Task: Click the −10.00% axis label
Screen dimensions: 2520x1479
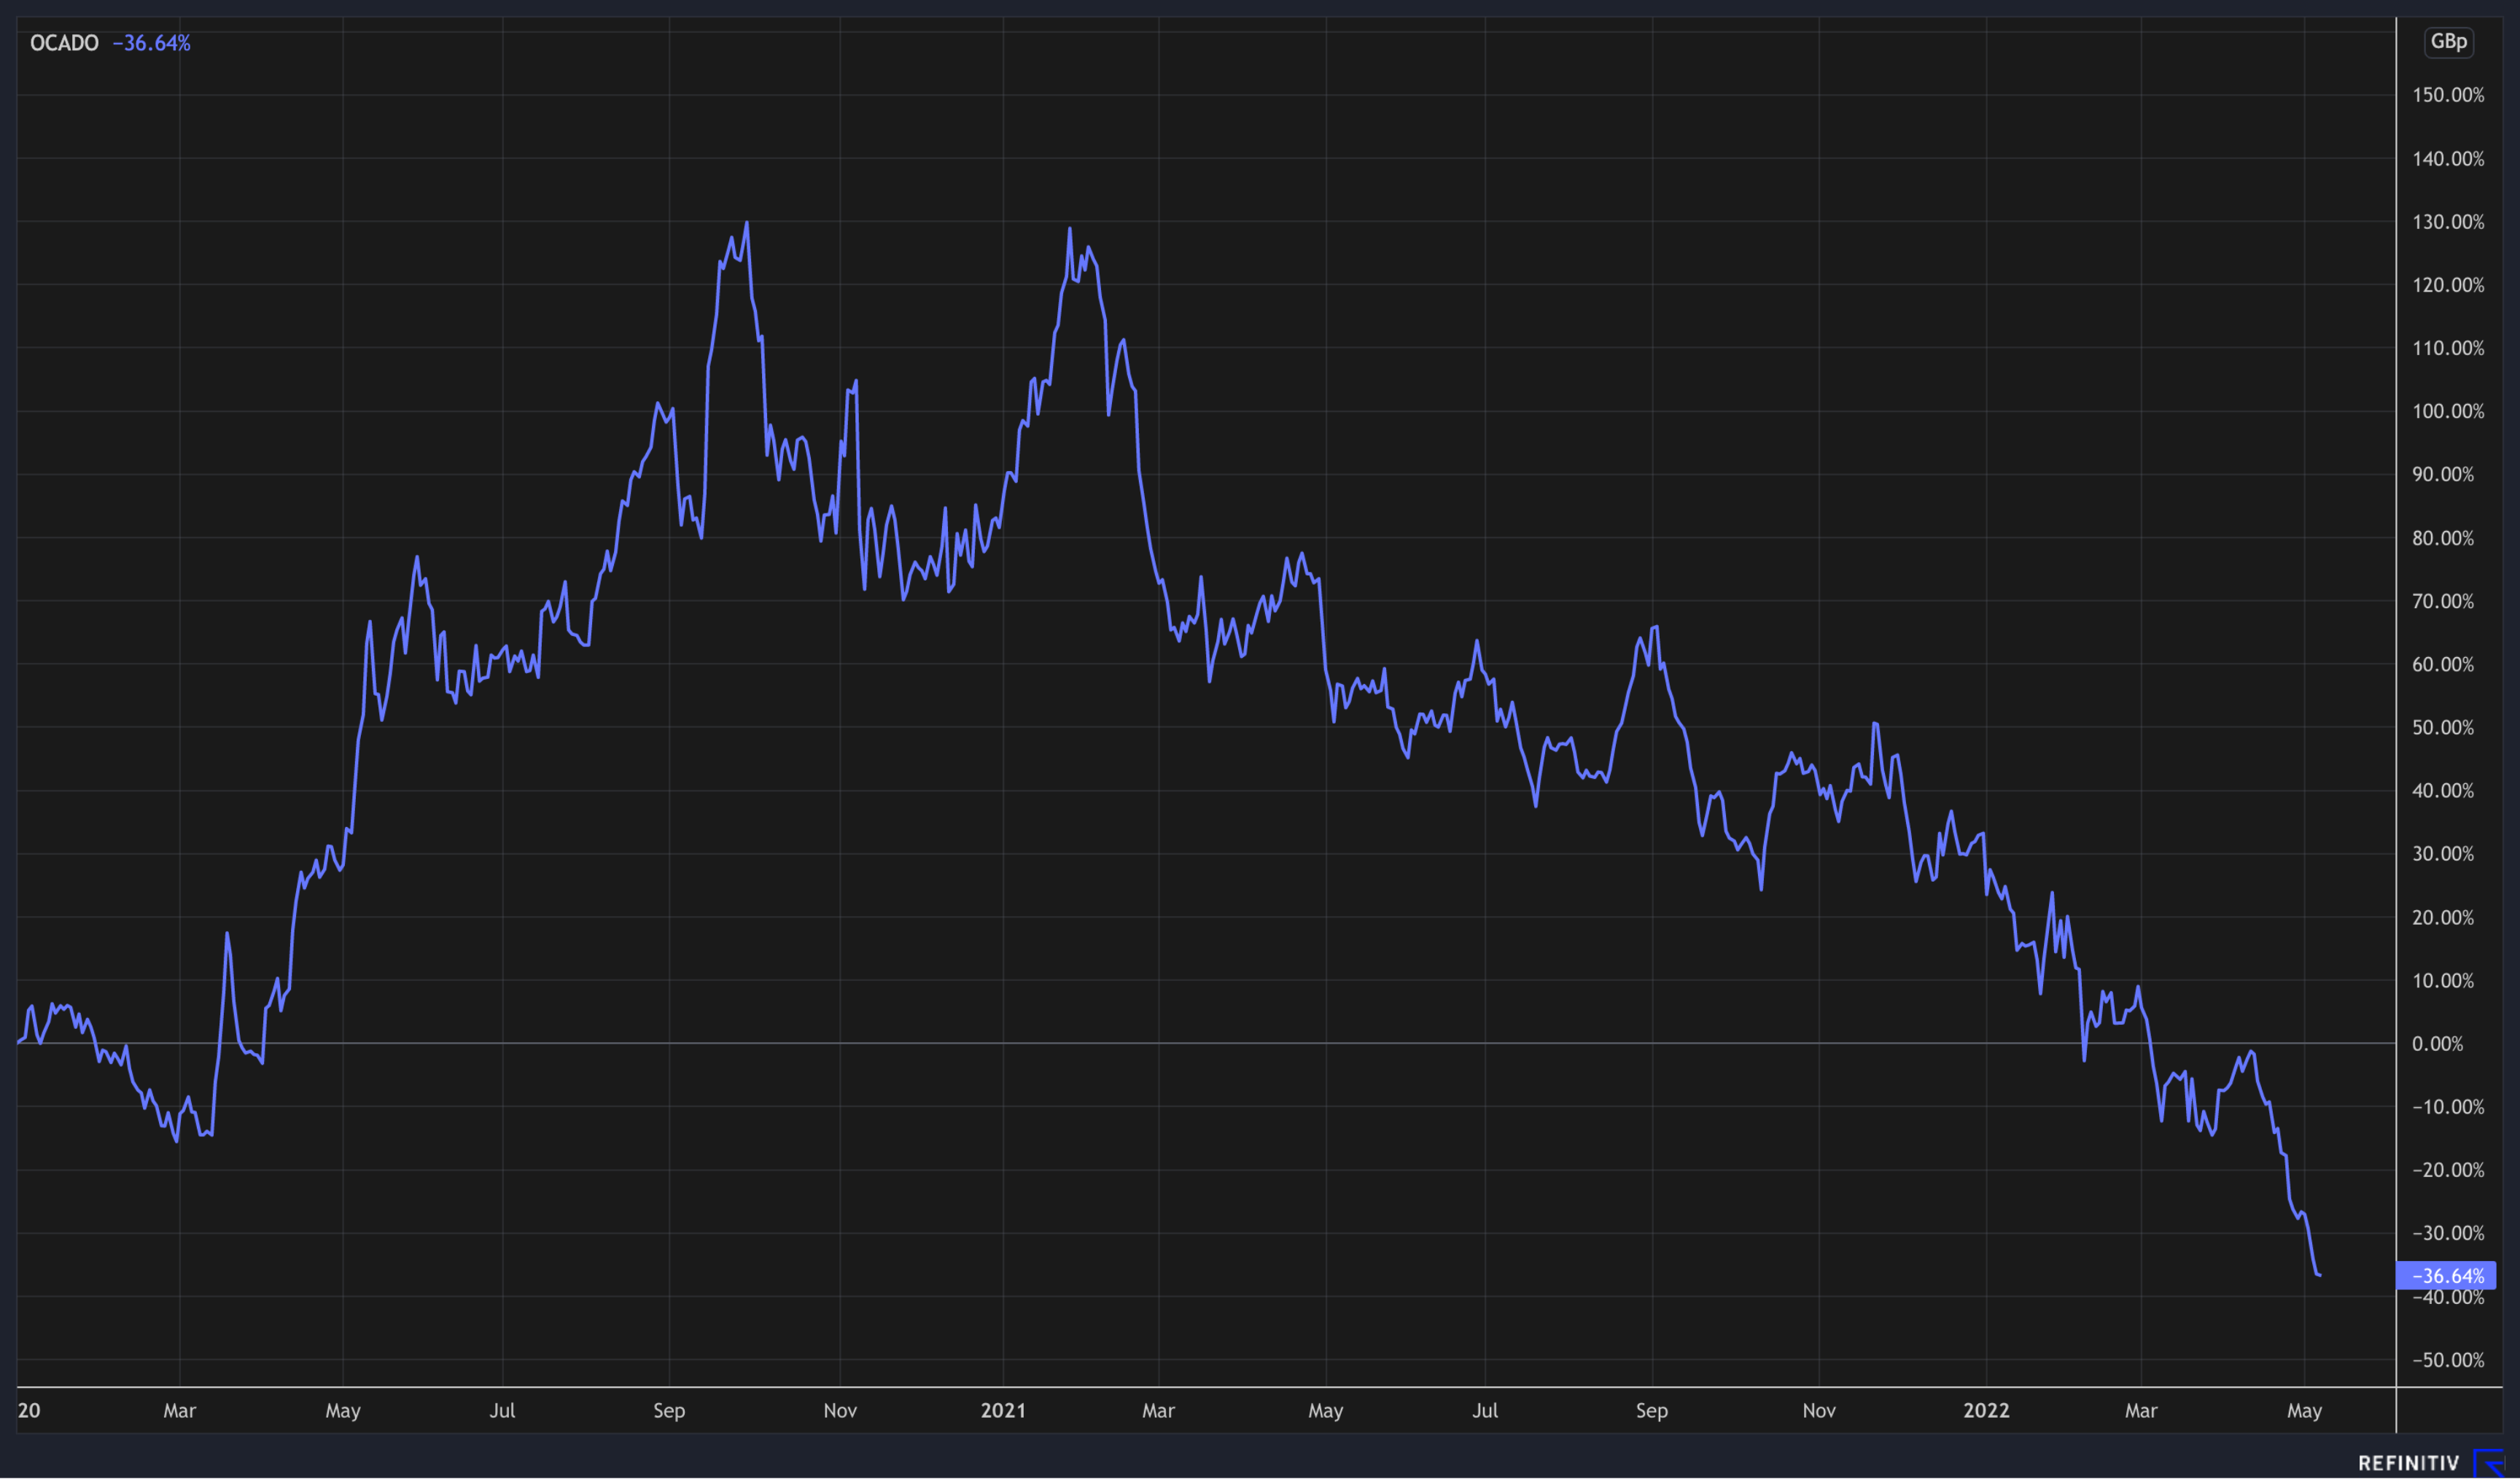Action: [x=2448, y=1107]
